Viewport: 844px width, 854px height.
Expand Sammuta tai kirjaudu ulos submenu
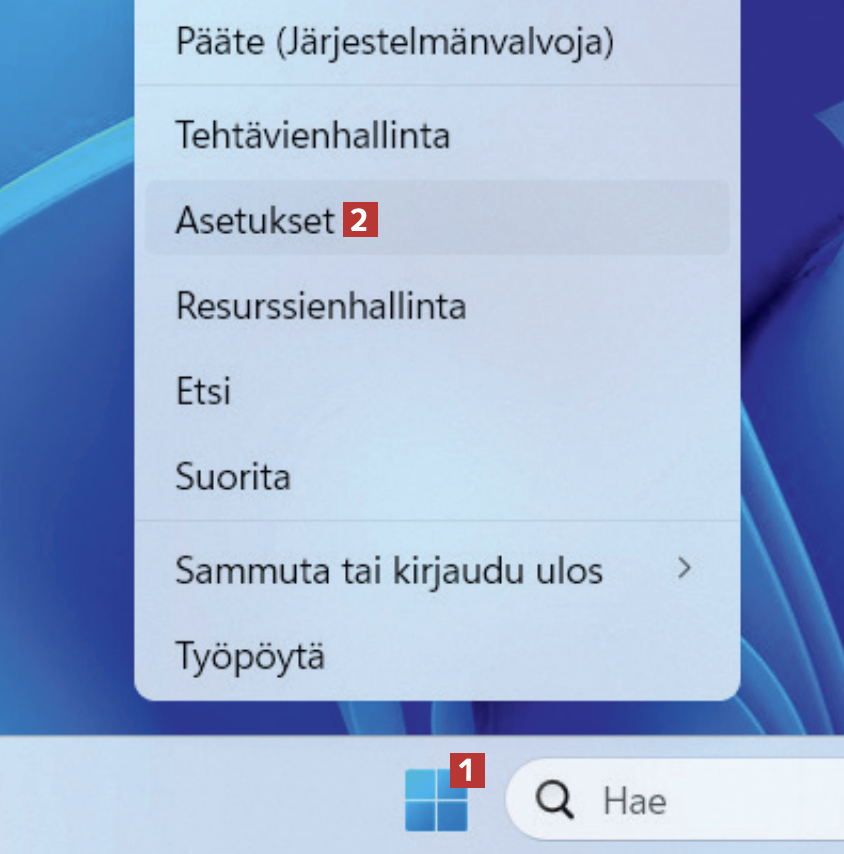(389, 570)
